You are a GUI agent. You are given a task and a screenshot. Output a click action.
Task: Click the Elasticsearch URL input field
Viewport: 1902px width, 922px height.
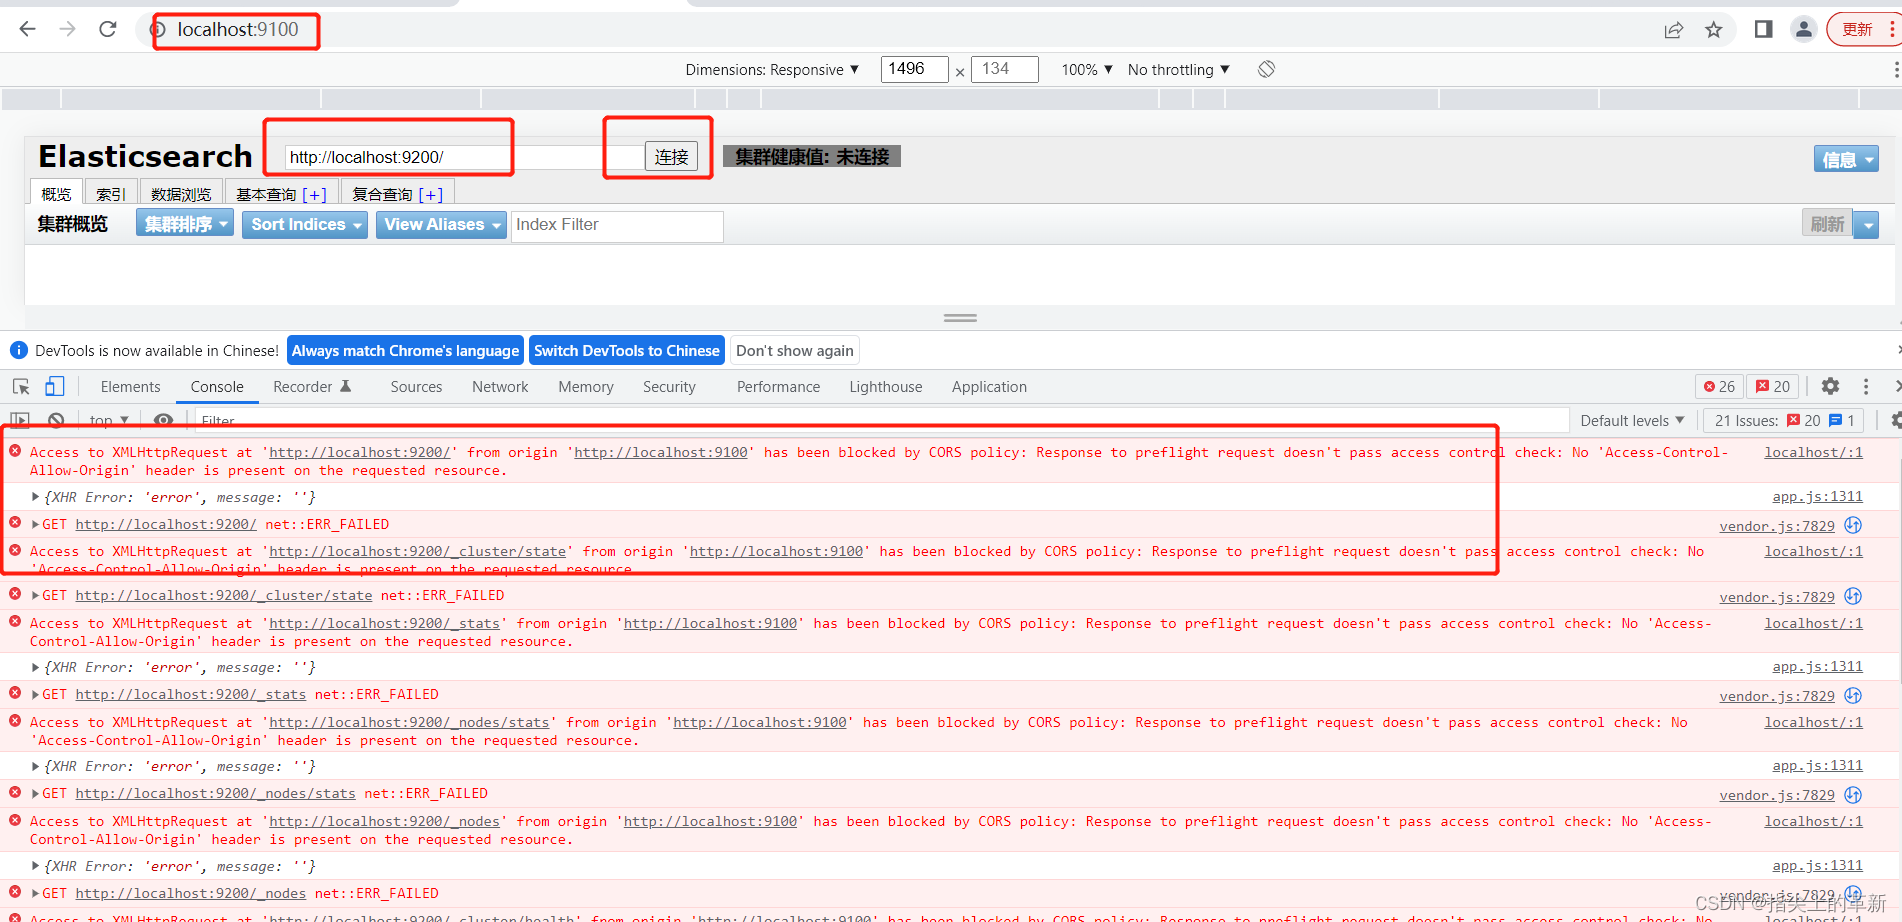click(464, 157)
